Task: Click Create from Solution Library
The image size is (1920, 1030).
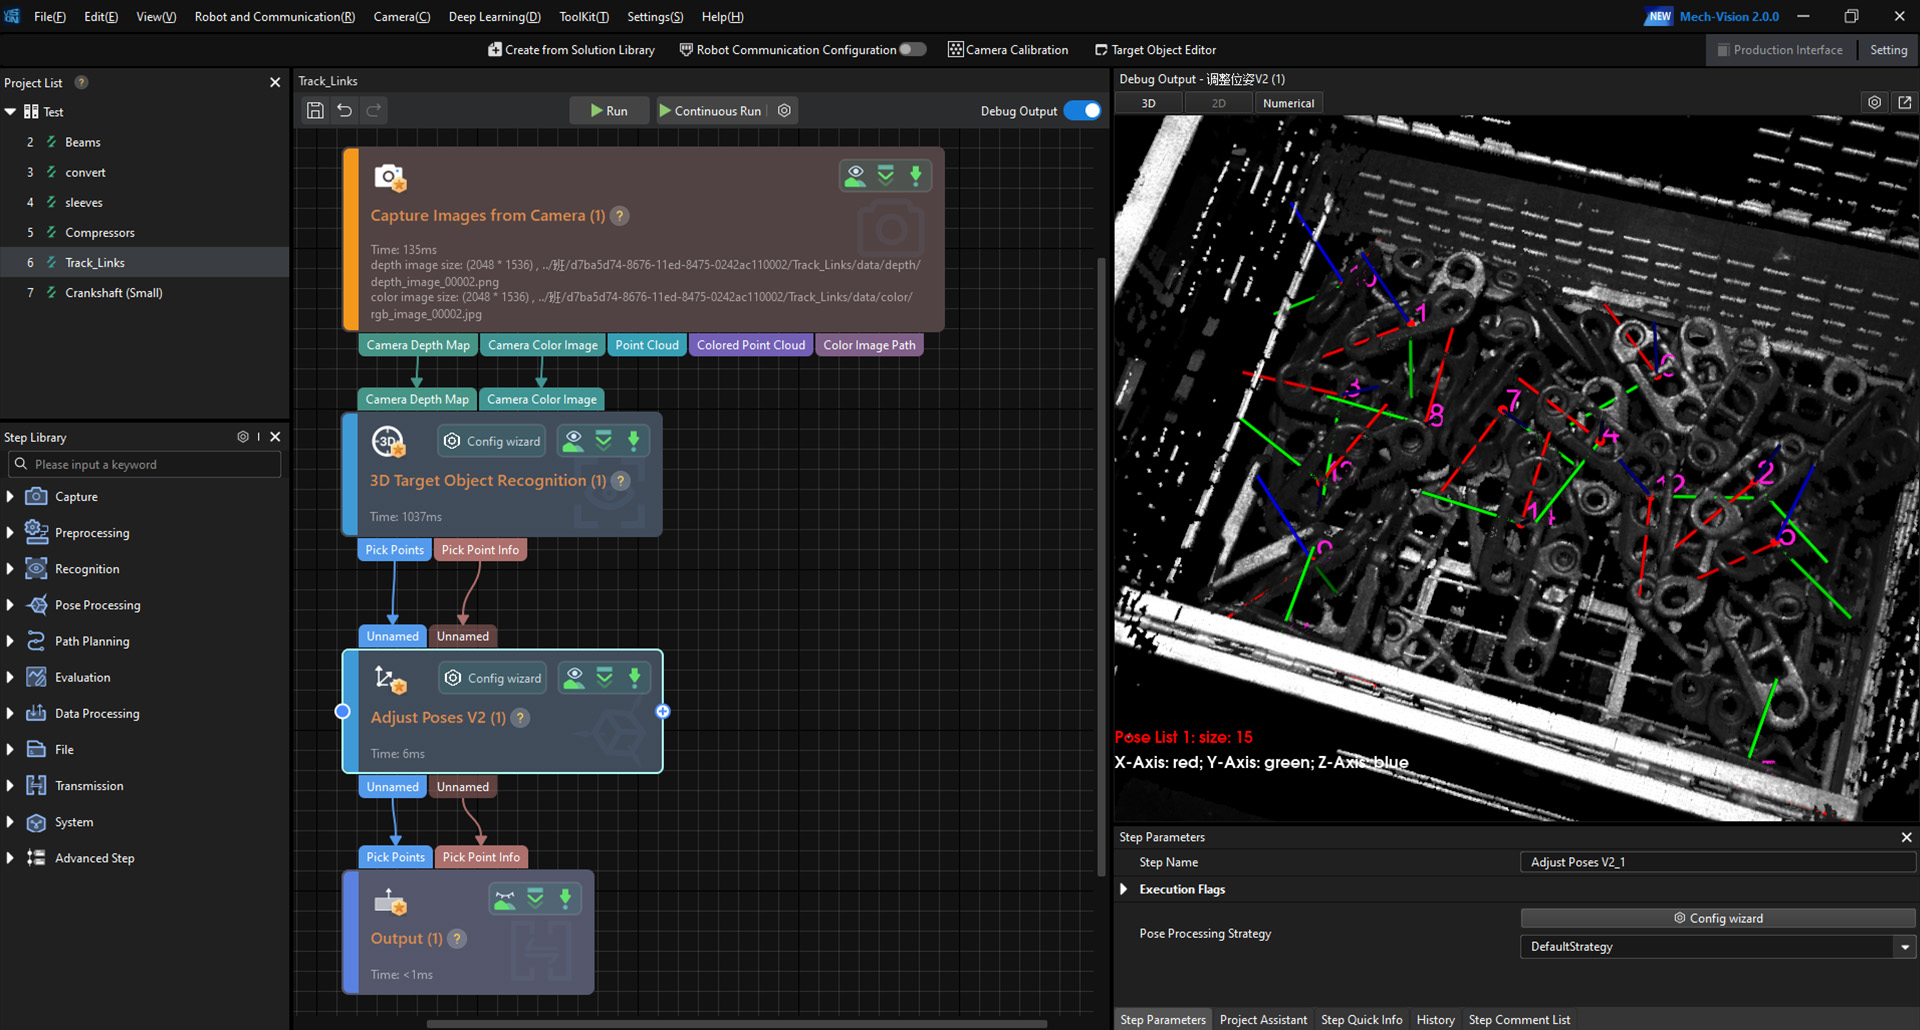Action: [x=572, y=49]
